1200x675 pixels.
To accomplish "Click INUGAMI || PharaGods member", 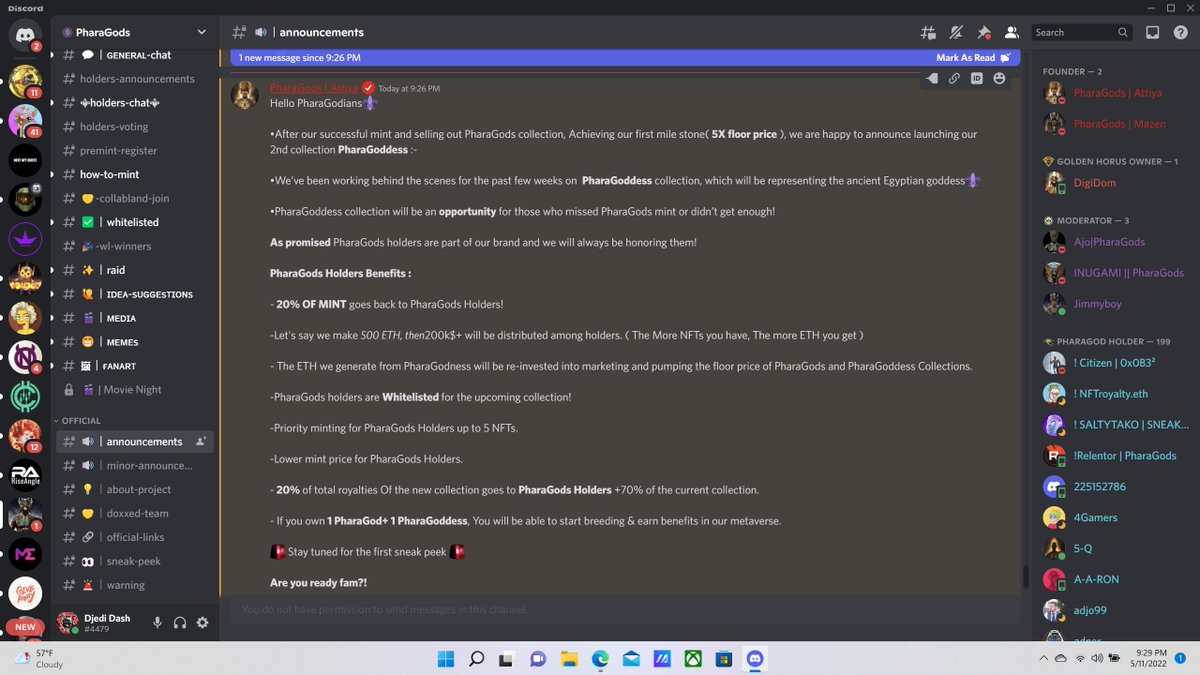I will [1128, 273].
